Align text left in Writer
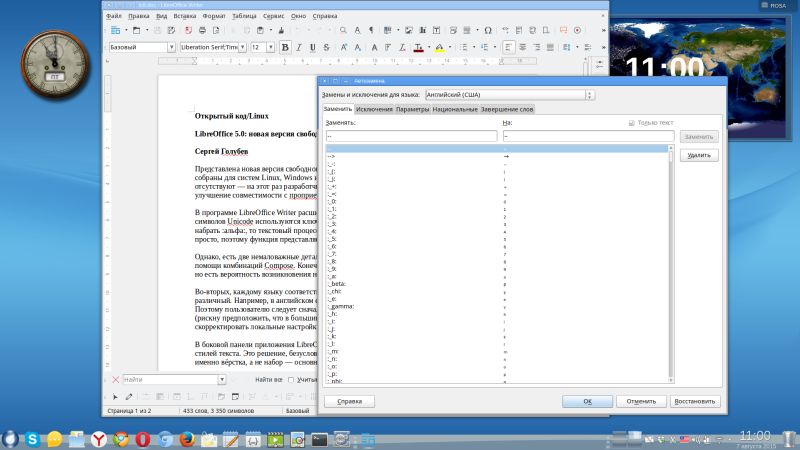 tap(508, 47)
